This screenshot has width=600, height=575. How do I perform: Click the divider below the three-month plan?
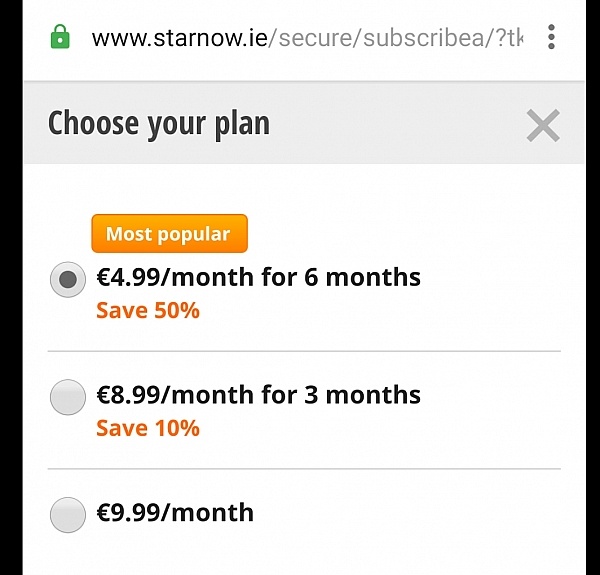[304, 469]
